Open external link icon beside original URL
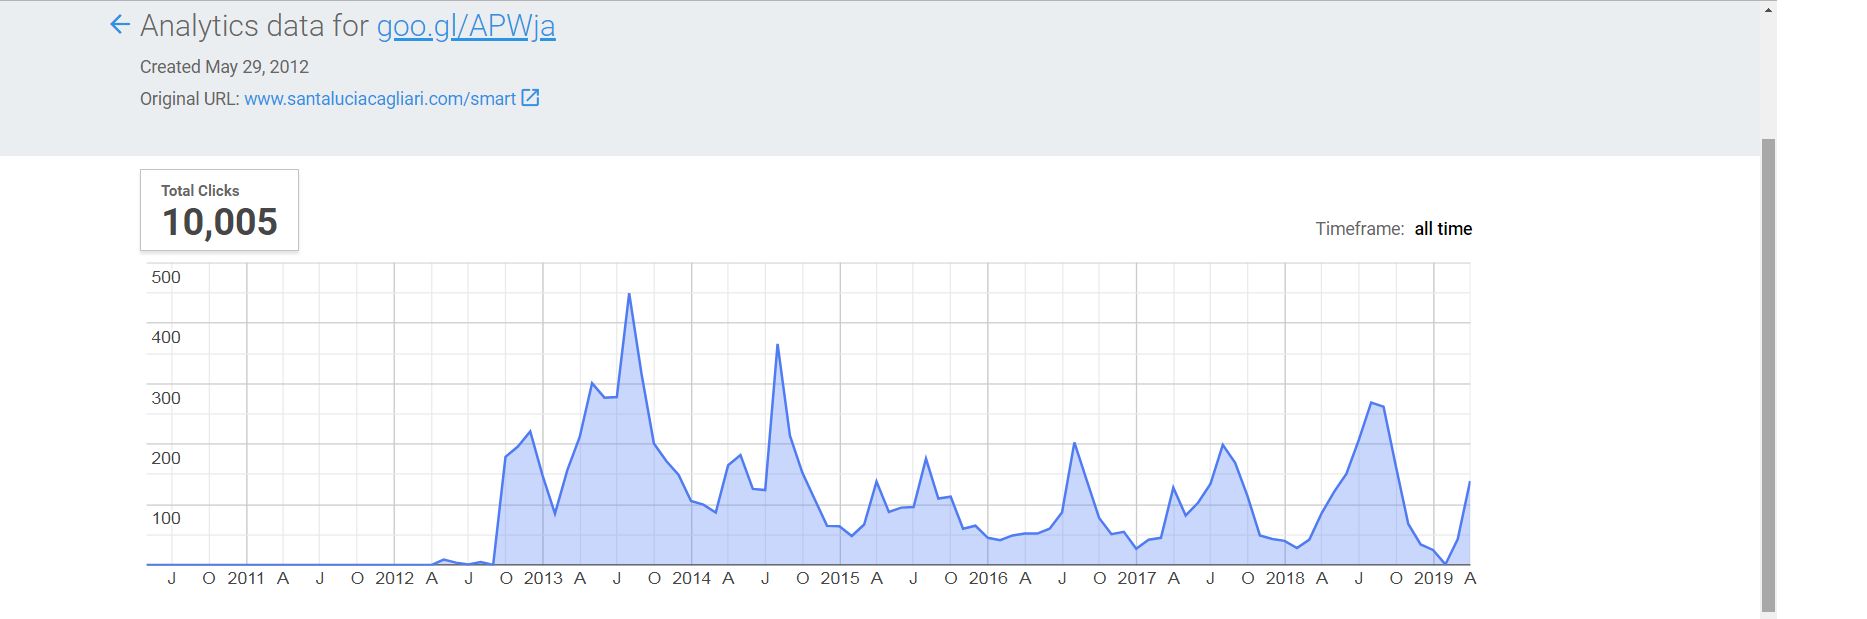Image resolution: width=1867 pixels, height=619 pixels. click(x=531, y=98)
